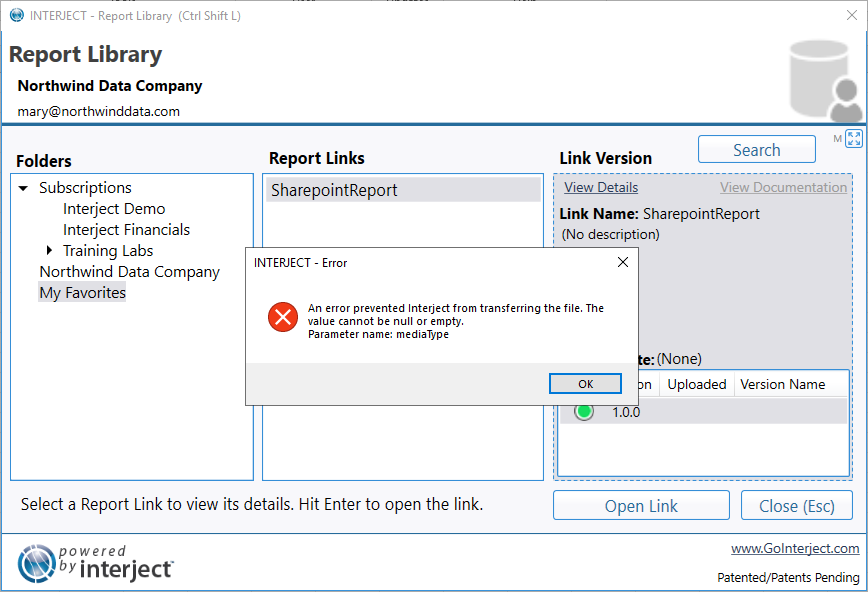Click the mary@northwinddata.com email text

pyautogui.click(x=99, y=111)
